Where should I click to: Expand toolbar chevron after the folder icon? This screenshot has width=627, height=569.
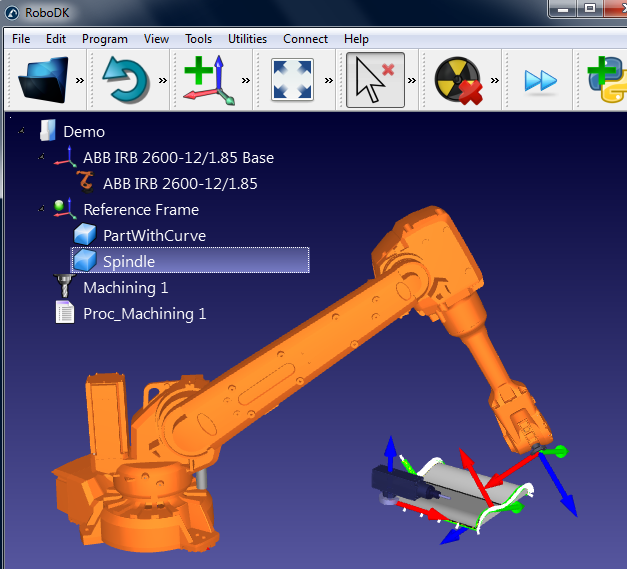point(80,81)
